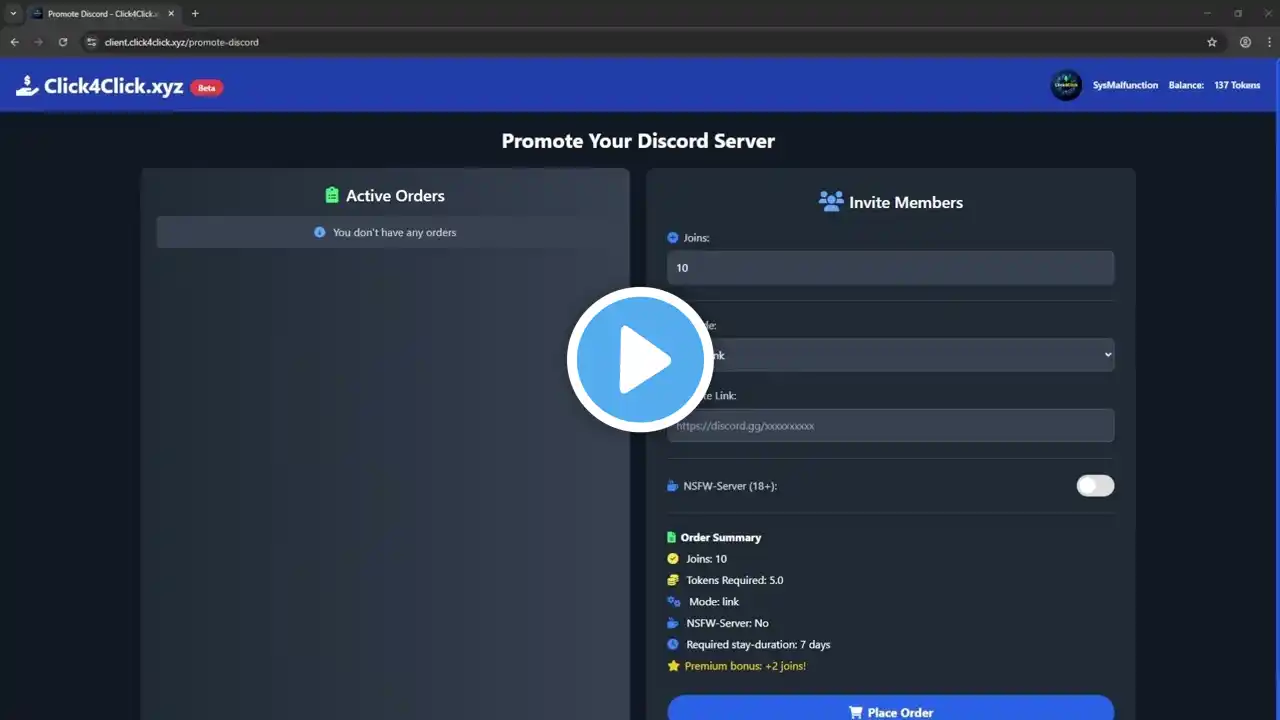This screenshot has height=720, width=1280.
Task: Click the Order Summary document icon
Action: pyautogui.click(x=672, y=537)
